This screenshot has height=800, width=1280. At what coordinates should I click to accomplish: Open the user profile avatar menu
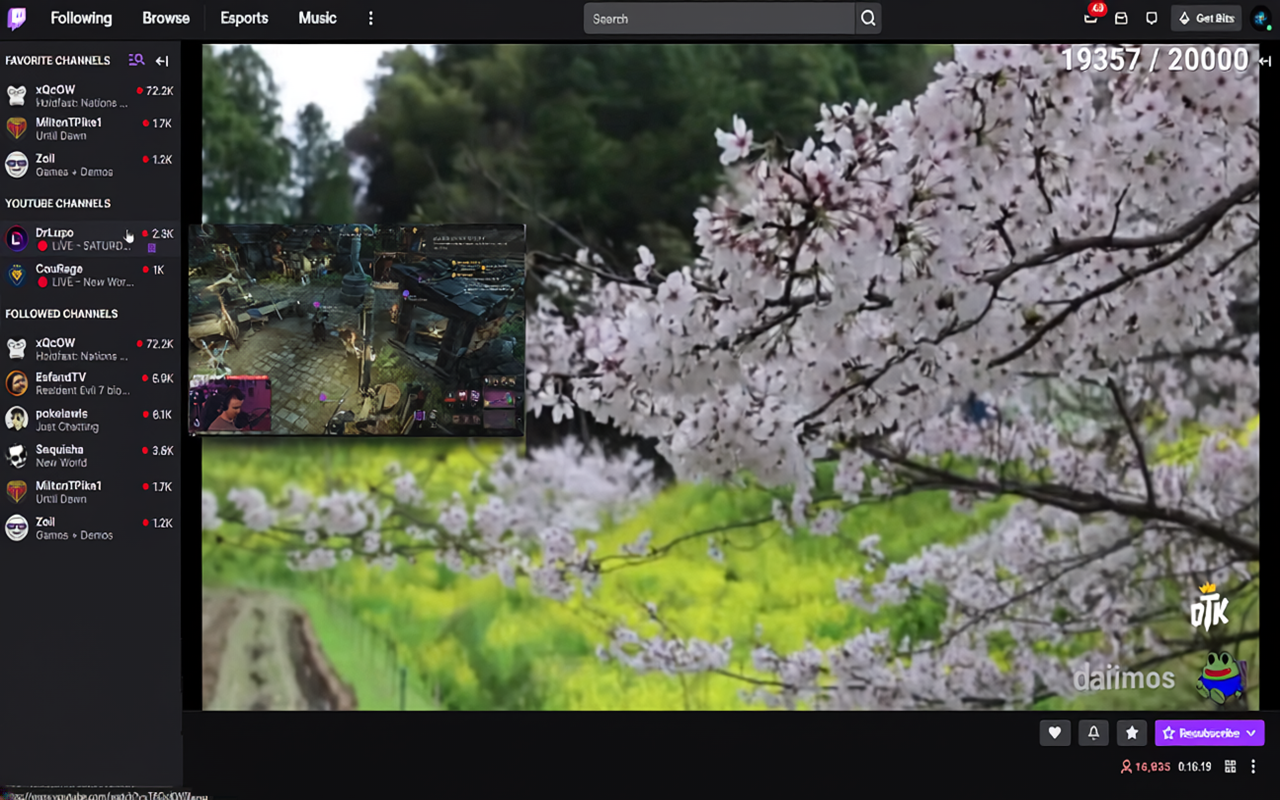[x=1261, y=18]
